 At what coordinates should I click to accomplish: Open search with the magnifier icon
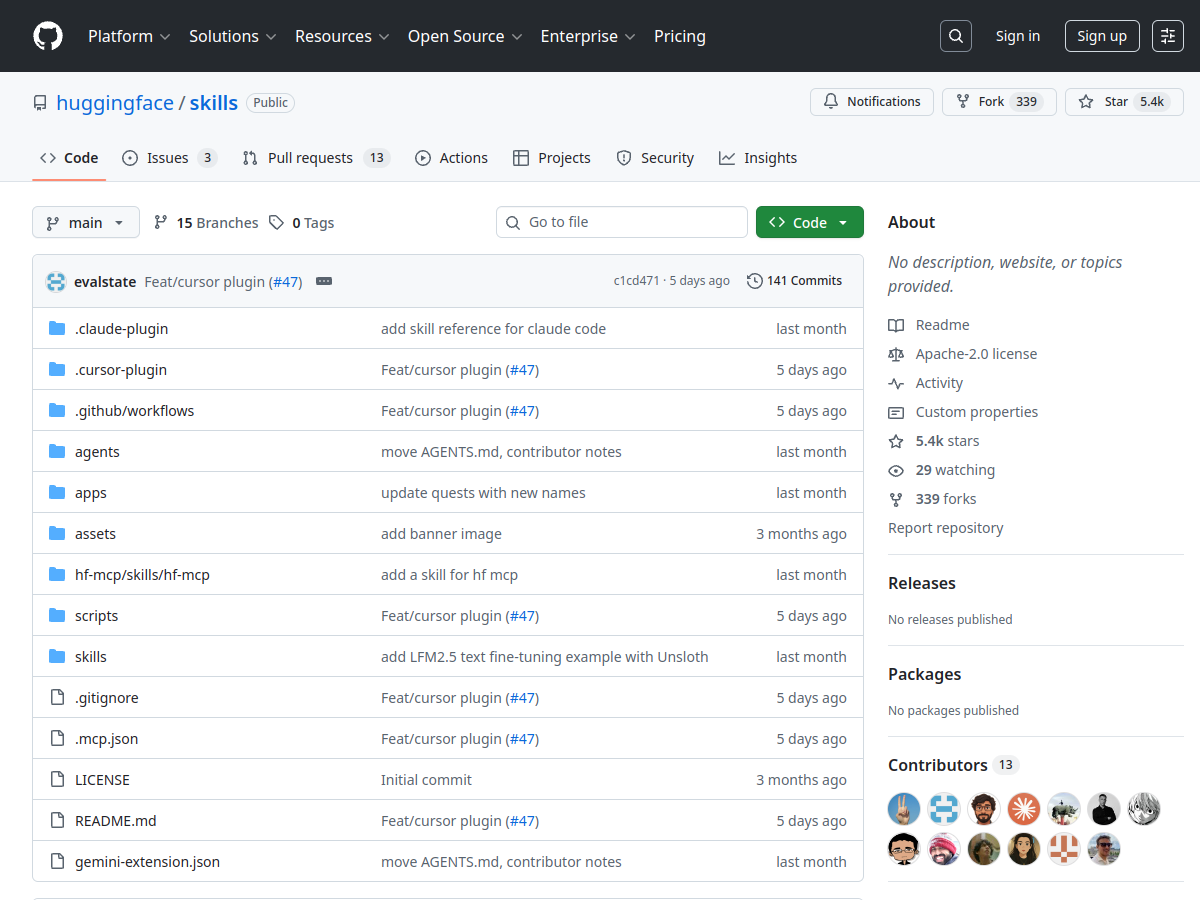click(956, 36)
